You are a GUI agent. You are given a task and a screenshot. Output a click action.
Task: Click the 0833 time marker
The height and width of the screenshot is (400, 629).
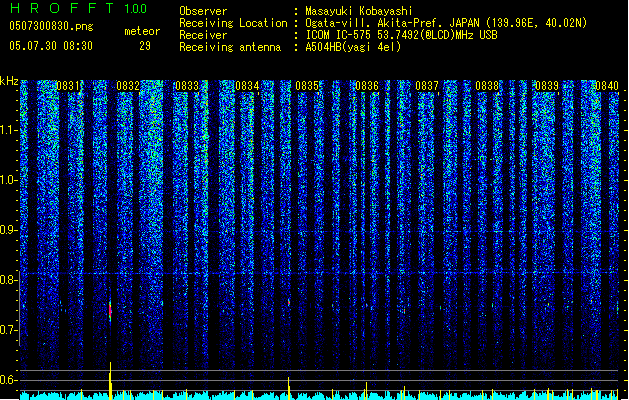pos(187,86)
